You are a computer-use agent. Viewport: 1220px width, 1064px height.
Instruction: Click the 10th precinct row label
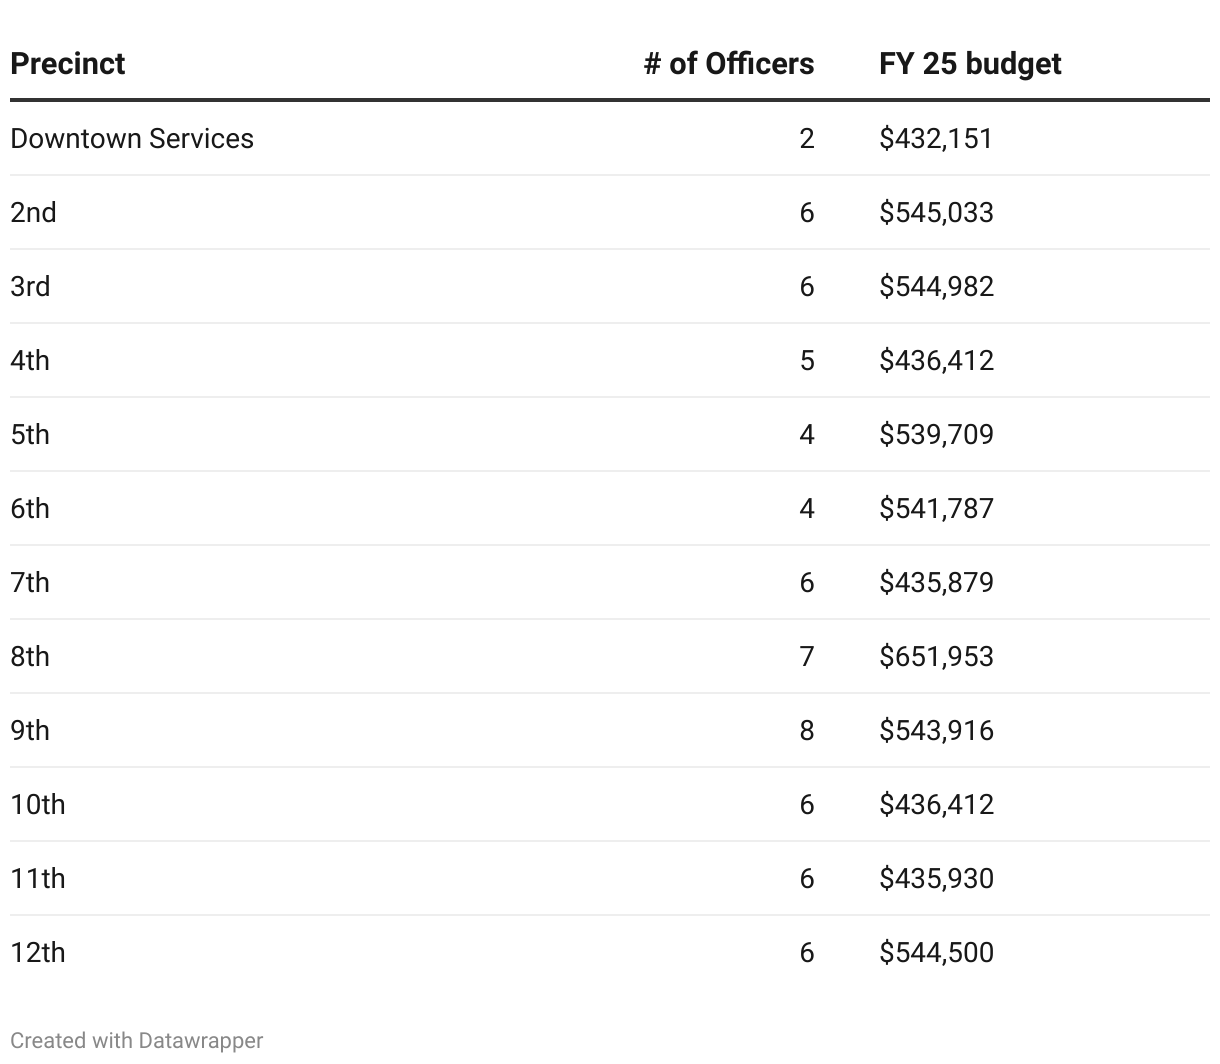(x=38, y=804)
